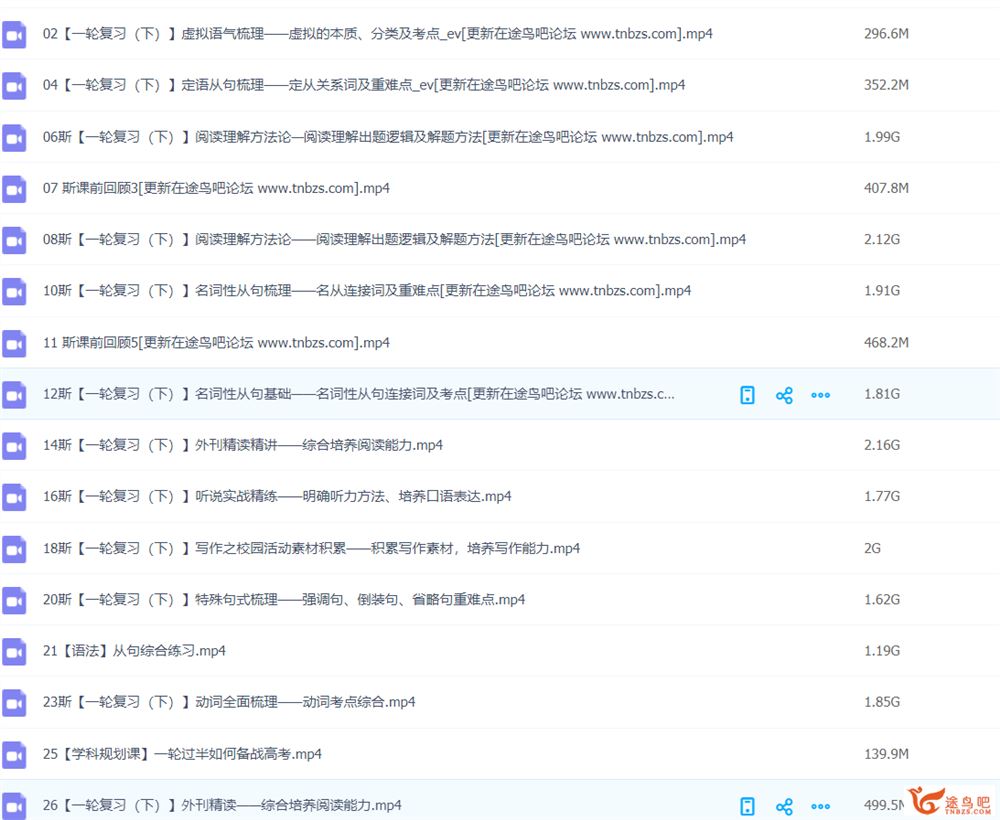This screenshot has height=820, width=1000.
Task: Click video icon of 20斯 特殊句式梳理
Action: coord(14,601)
